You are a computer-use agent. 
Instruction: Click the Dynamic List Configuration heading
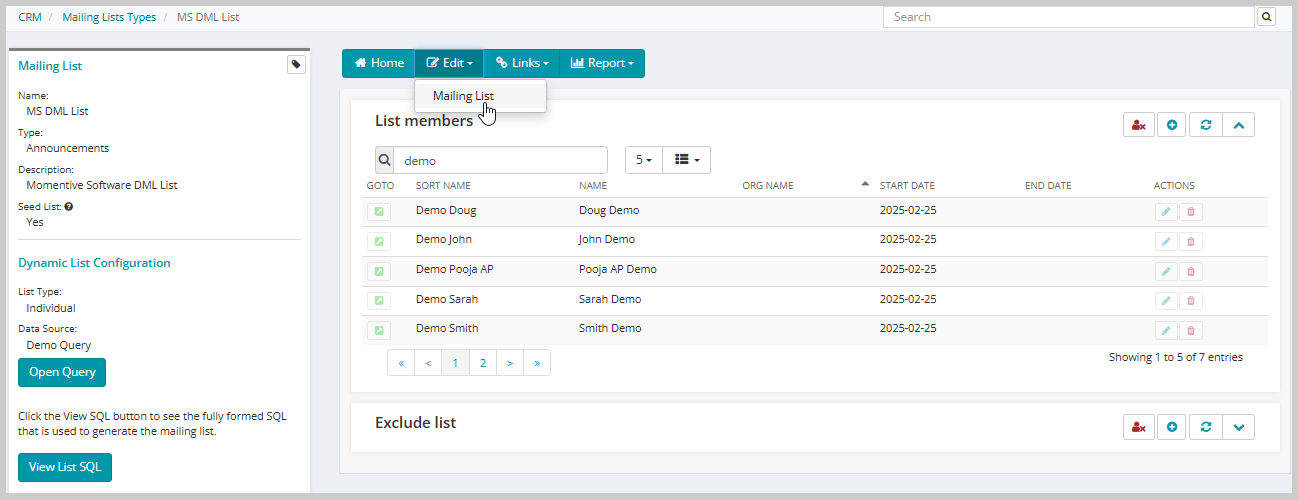[x=94, y=263]
